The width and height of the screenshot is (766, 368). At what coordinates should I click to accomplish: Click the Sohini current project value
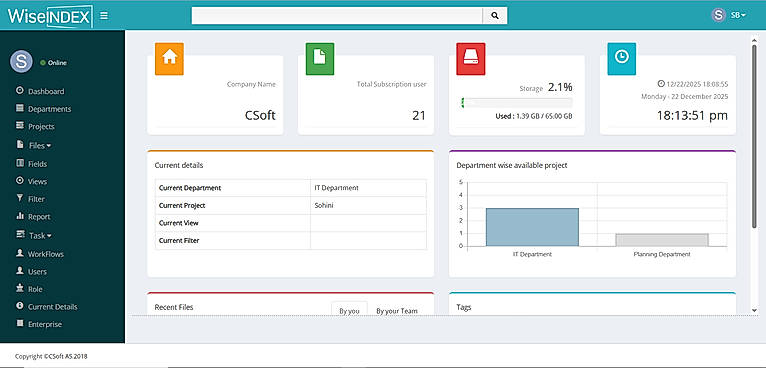point(324,206)
